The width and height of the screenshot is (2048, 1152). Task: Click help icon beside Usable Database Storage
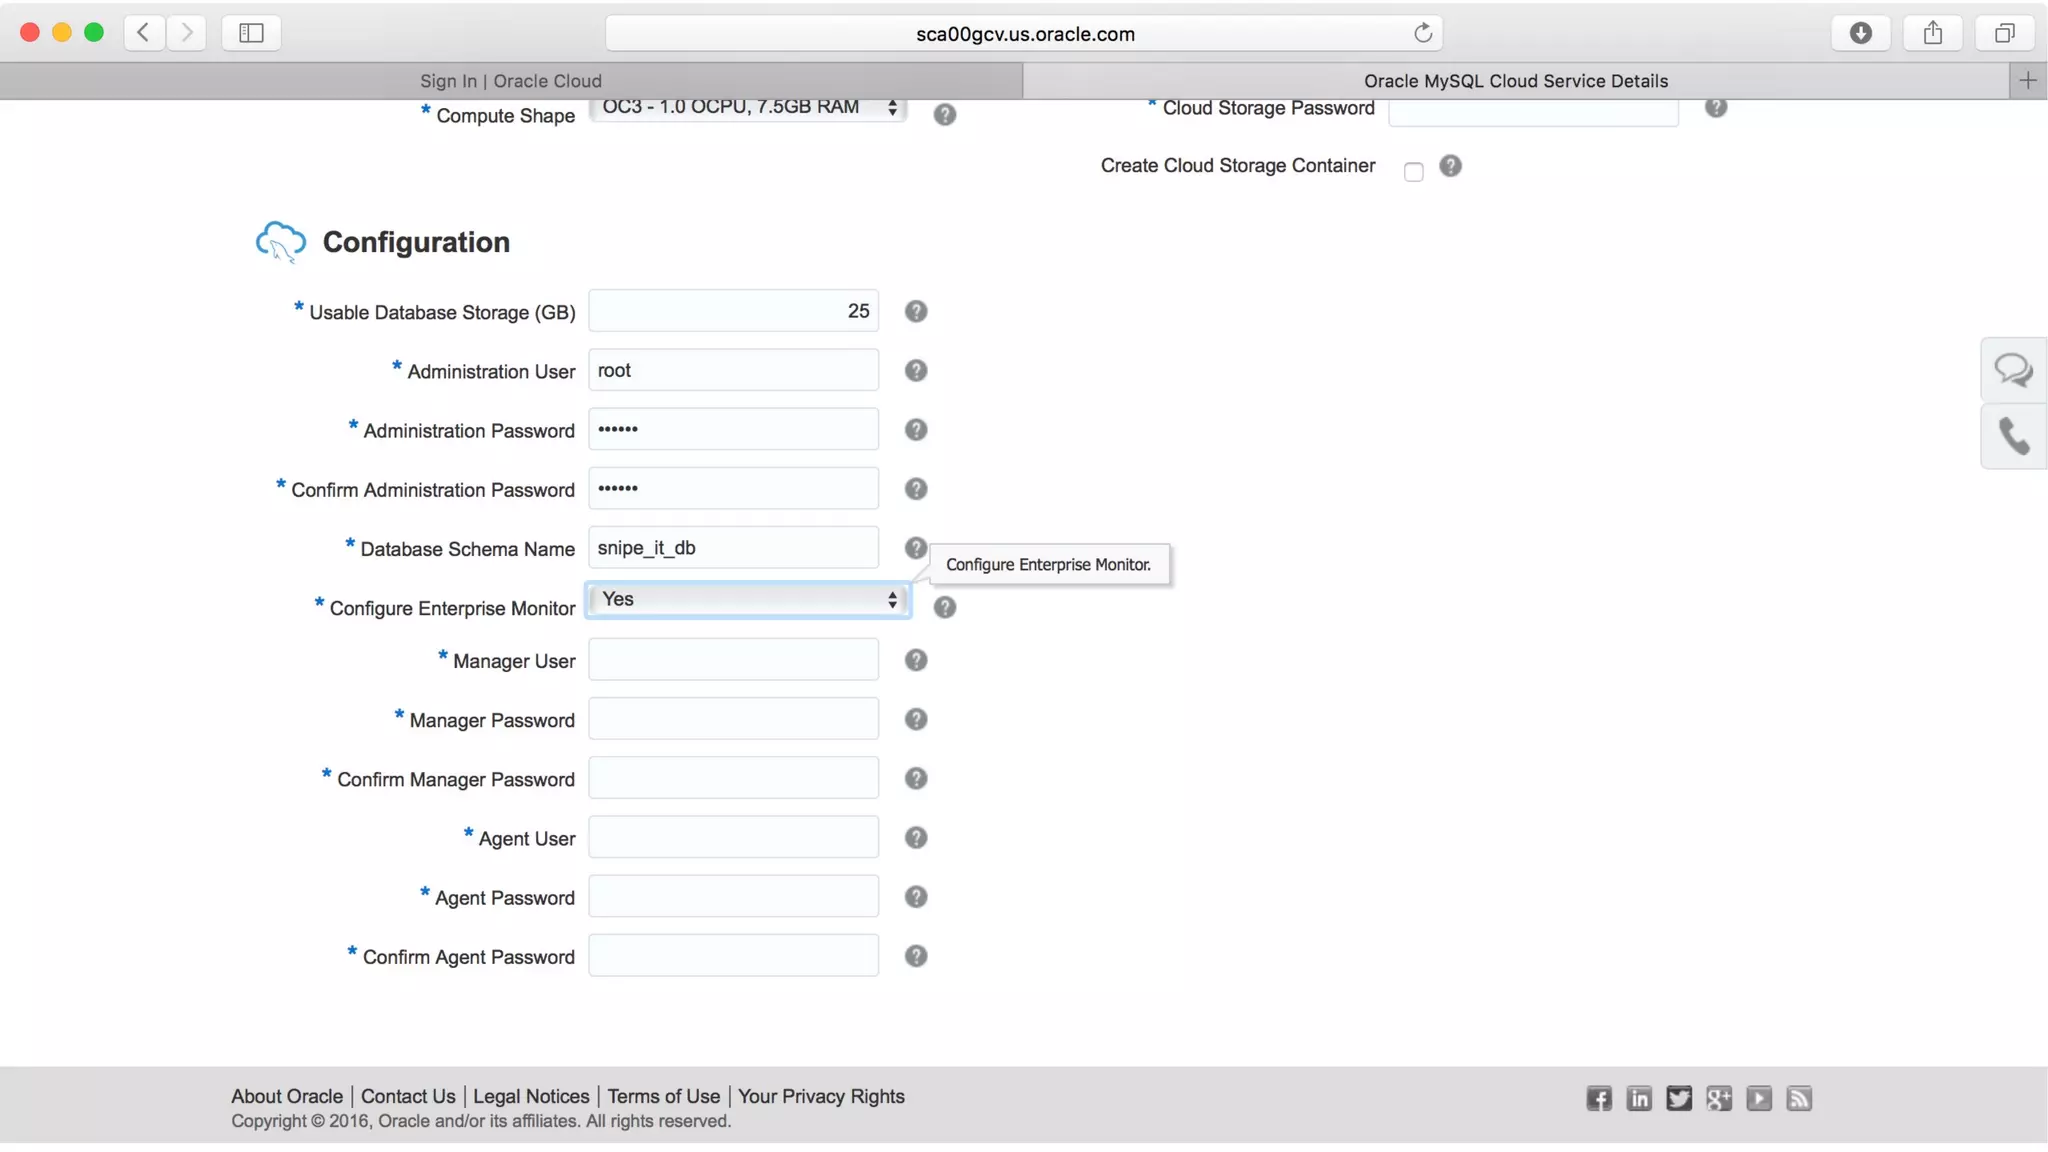pyautogui.click(x=915, y=312)
